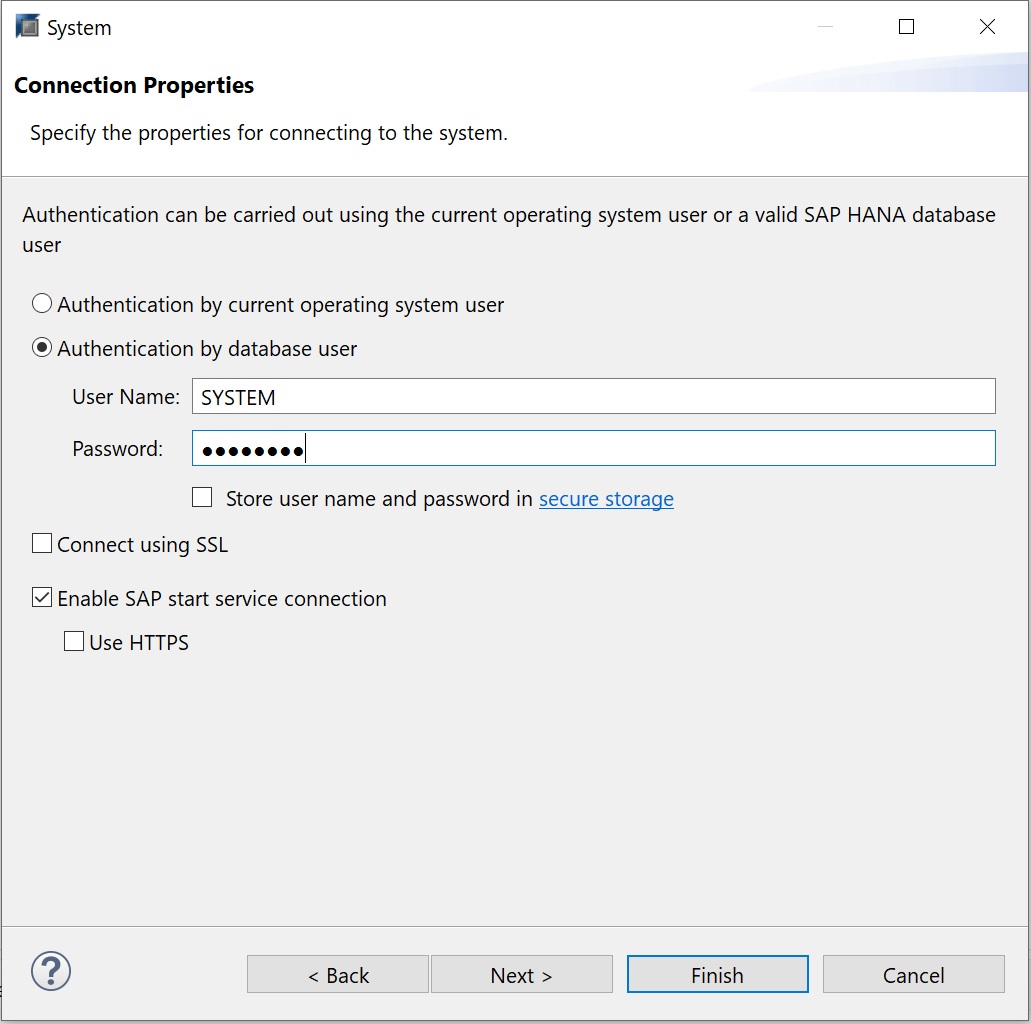1031x1024 pixels.
Task: Disable SAP start service connection checkbox
Action: click(42, 598)
